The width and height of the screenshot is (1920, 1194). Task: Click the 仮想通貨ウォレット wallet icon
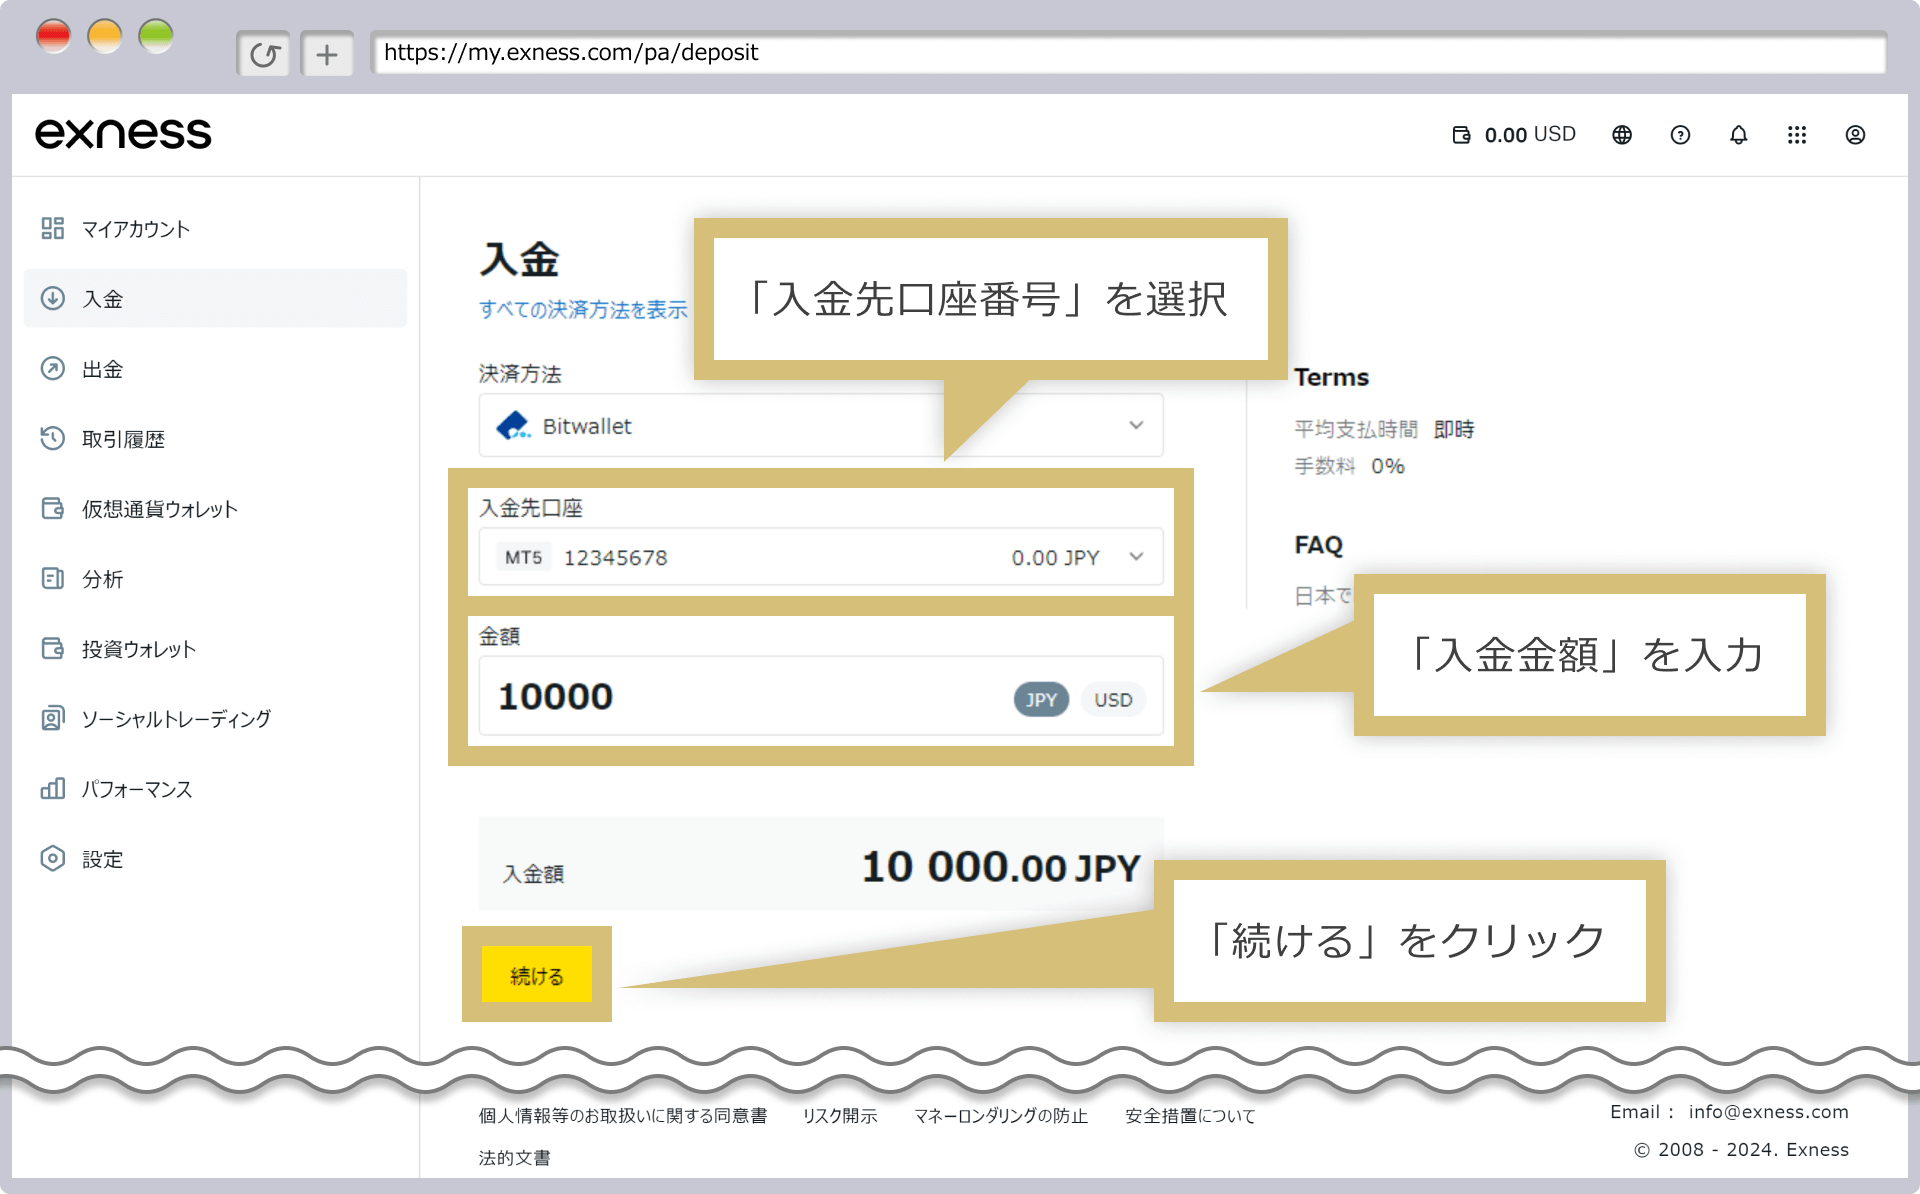point(53,508)
